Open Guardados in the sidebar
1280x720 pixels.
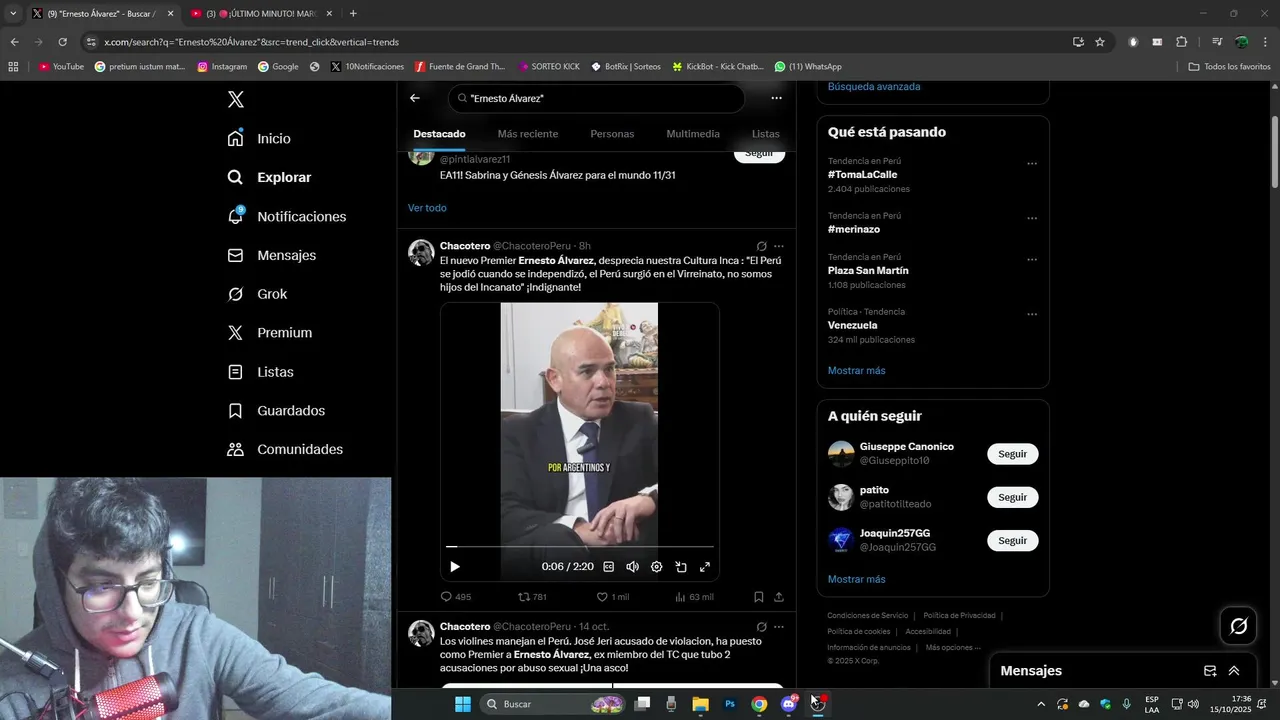click(276, 411)
